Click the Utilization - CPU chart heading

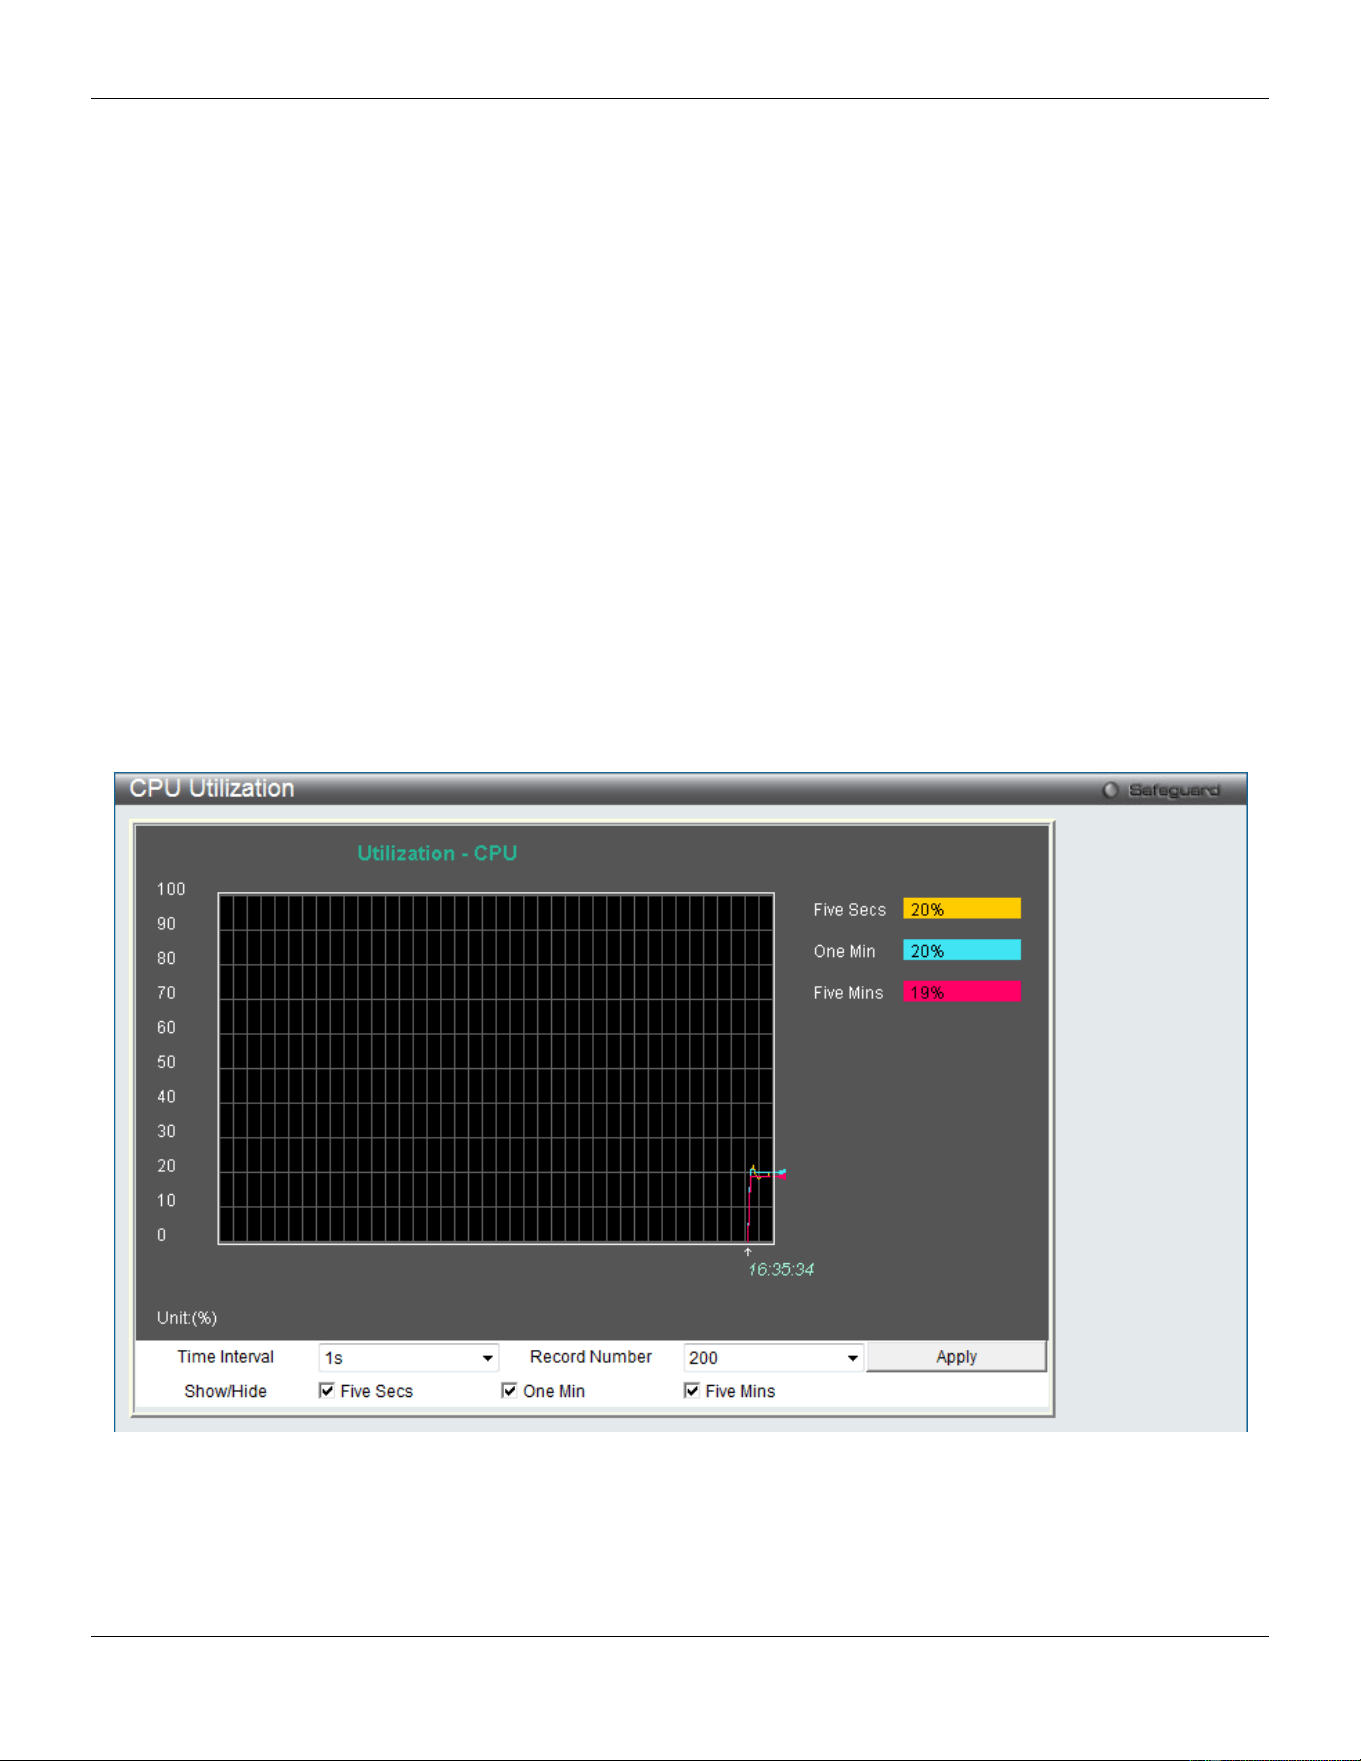[437, 853]
